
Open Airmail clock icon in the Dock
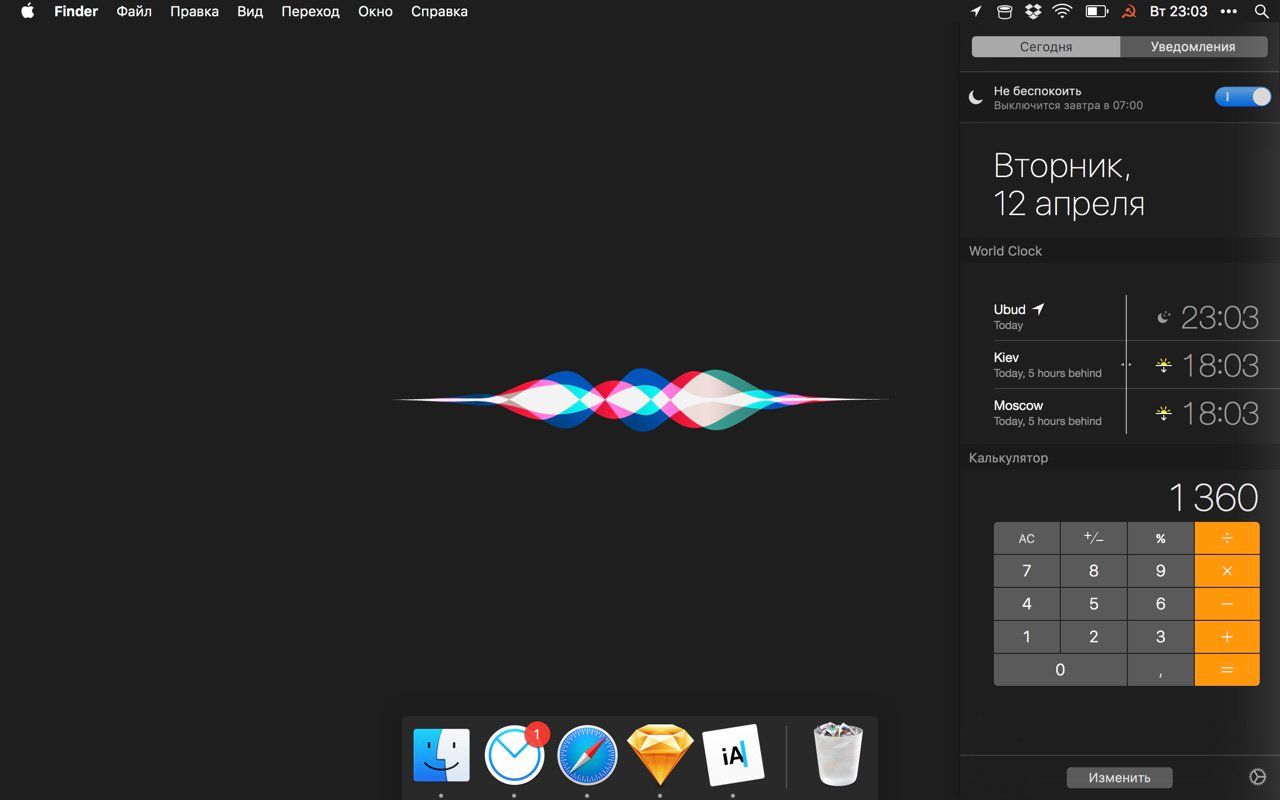(515, 755)
